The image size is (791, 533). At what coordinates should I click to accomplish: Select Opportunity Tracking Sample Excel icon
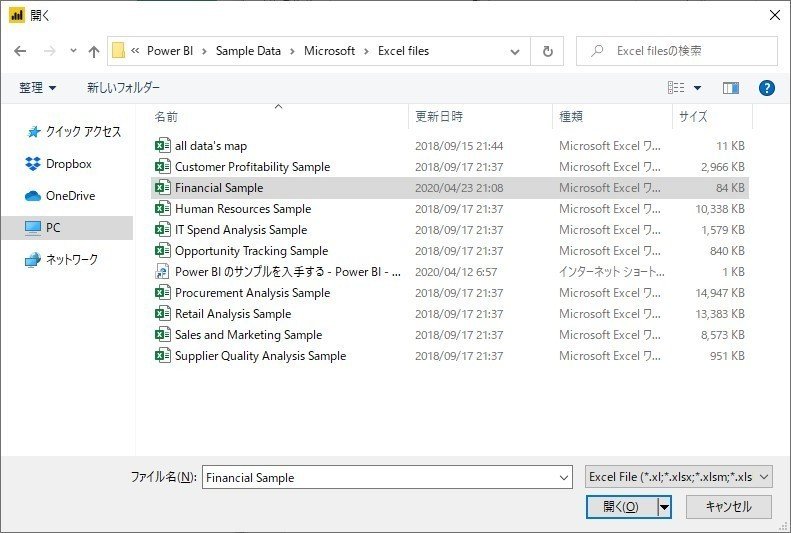click(162, 251)
